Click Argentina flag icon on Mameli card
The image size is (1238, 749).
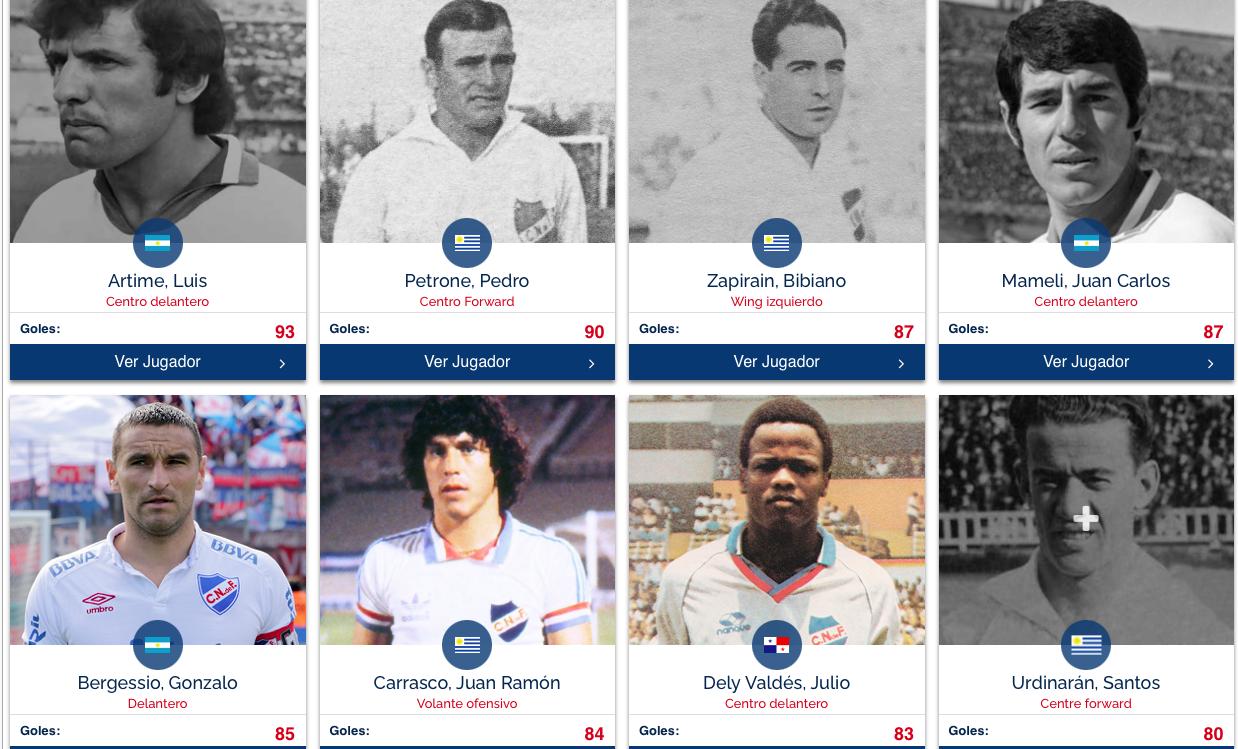[1086, 243]
